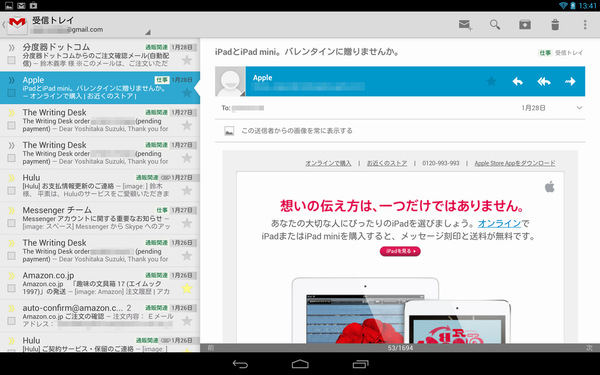Tap the clock showing 13:41

[587, 6]
